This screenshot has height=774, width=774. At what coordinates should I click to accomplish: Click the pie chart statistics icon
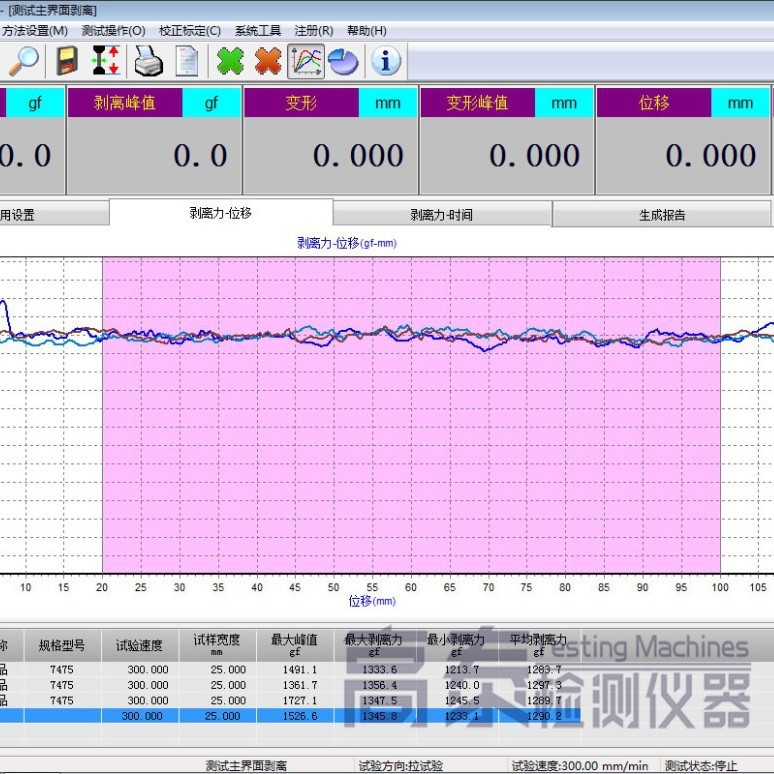343,61
